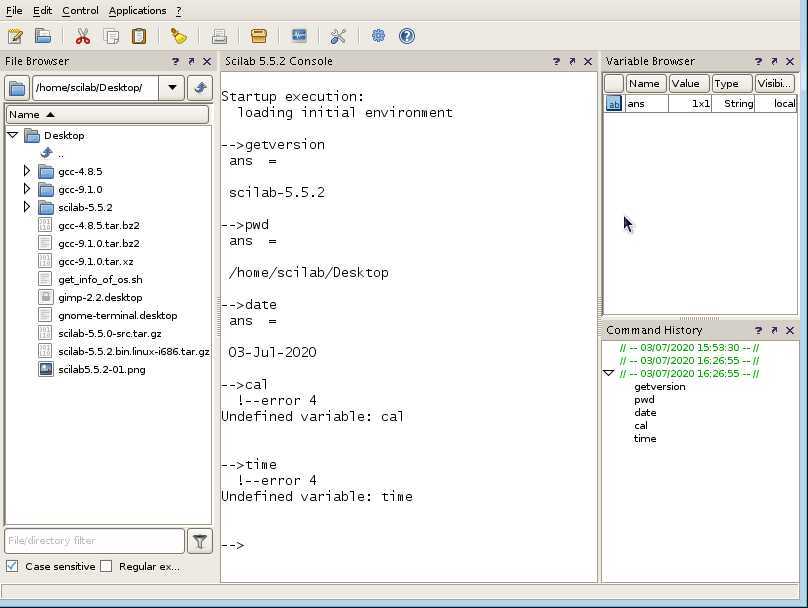
Task: Open help browser question mark icon
Action: tap(407, 36)
